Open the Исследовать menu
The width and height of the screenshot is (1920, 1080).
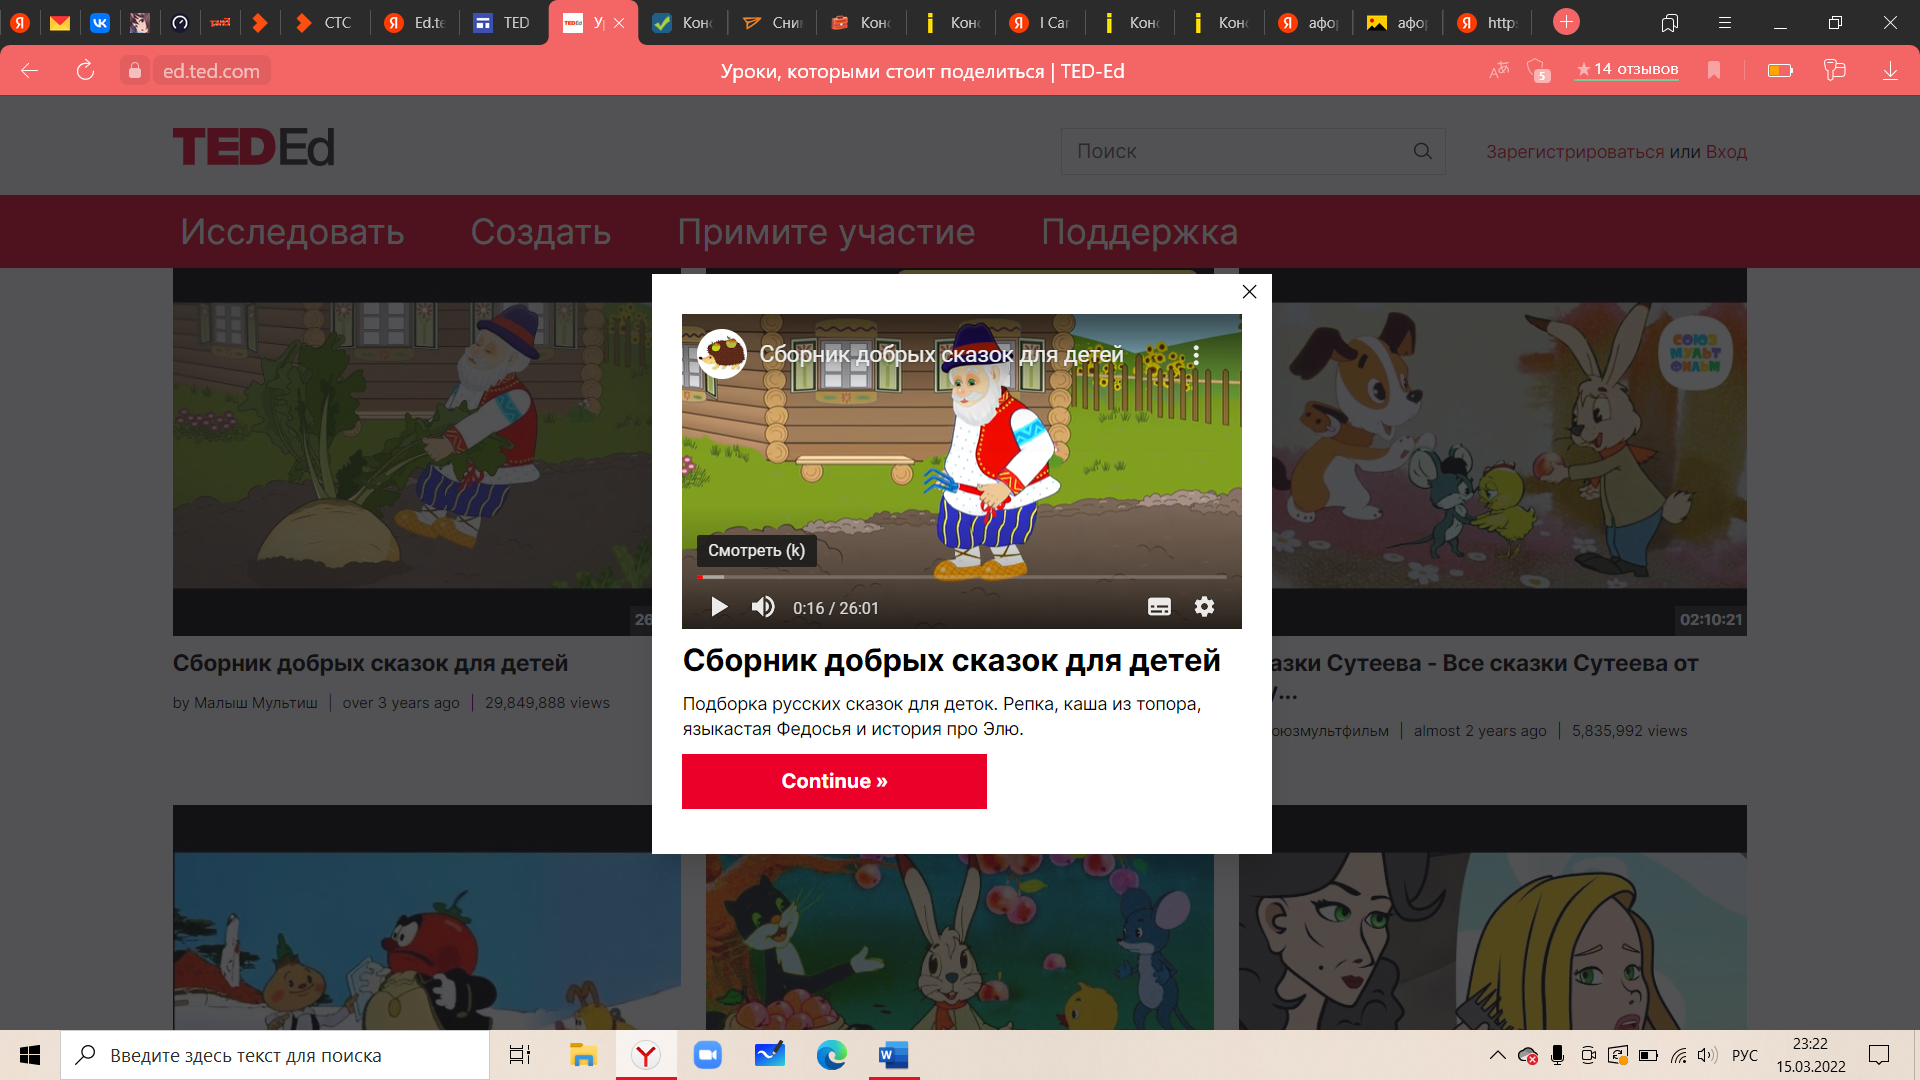pyautogui.click(x=292, y=232)
